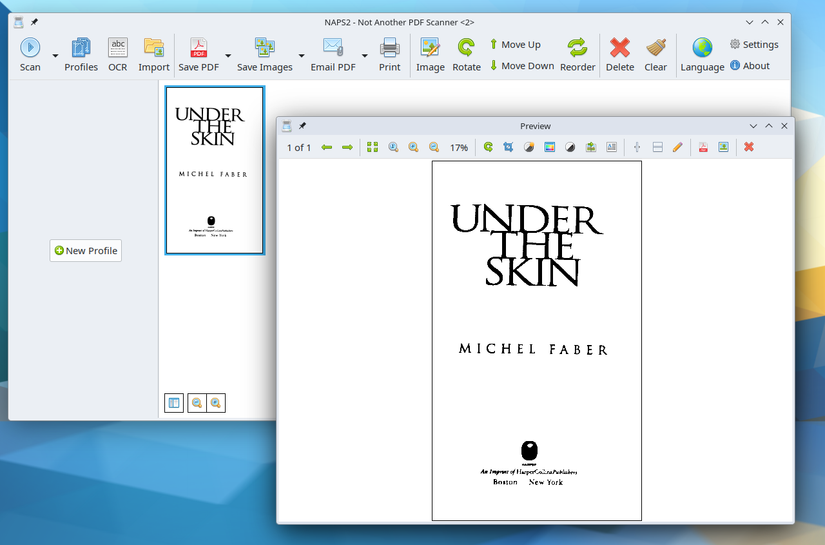825x545 pixels.
Task: Click Email PDF in toolbar
Action: pyautogui.click(x=333, y=55)
